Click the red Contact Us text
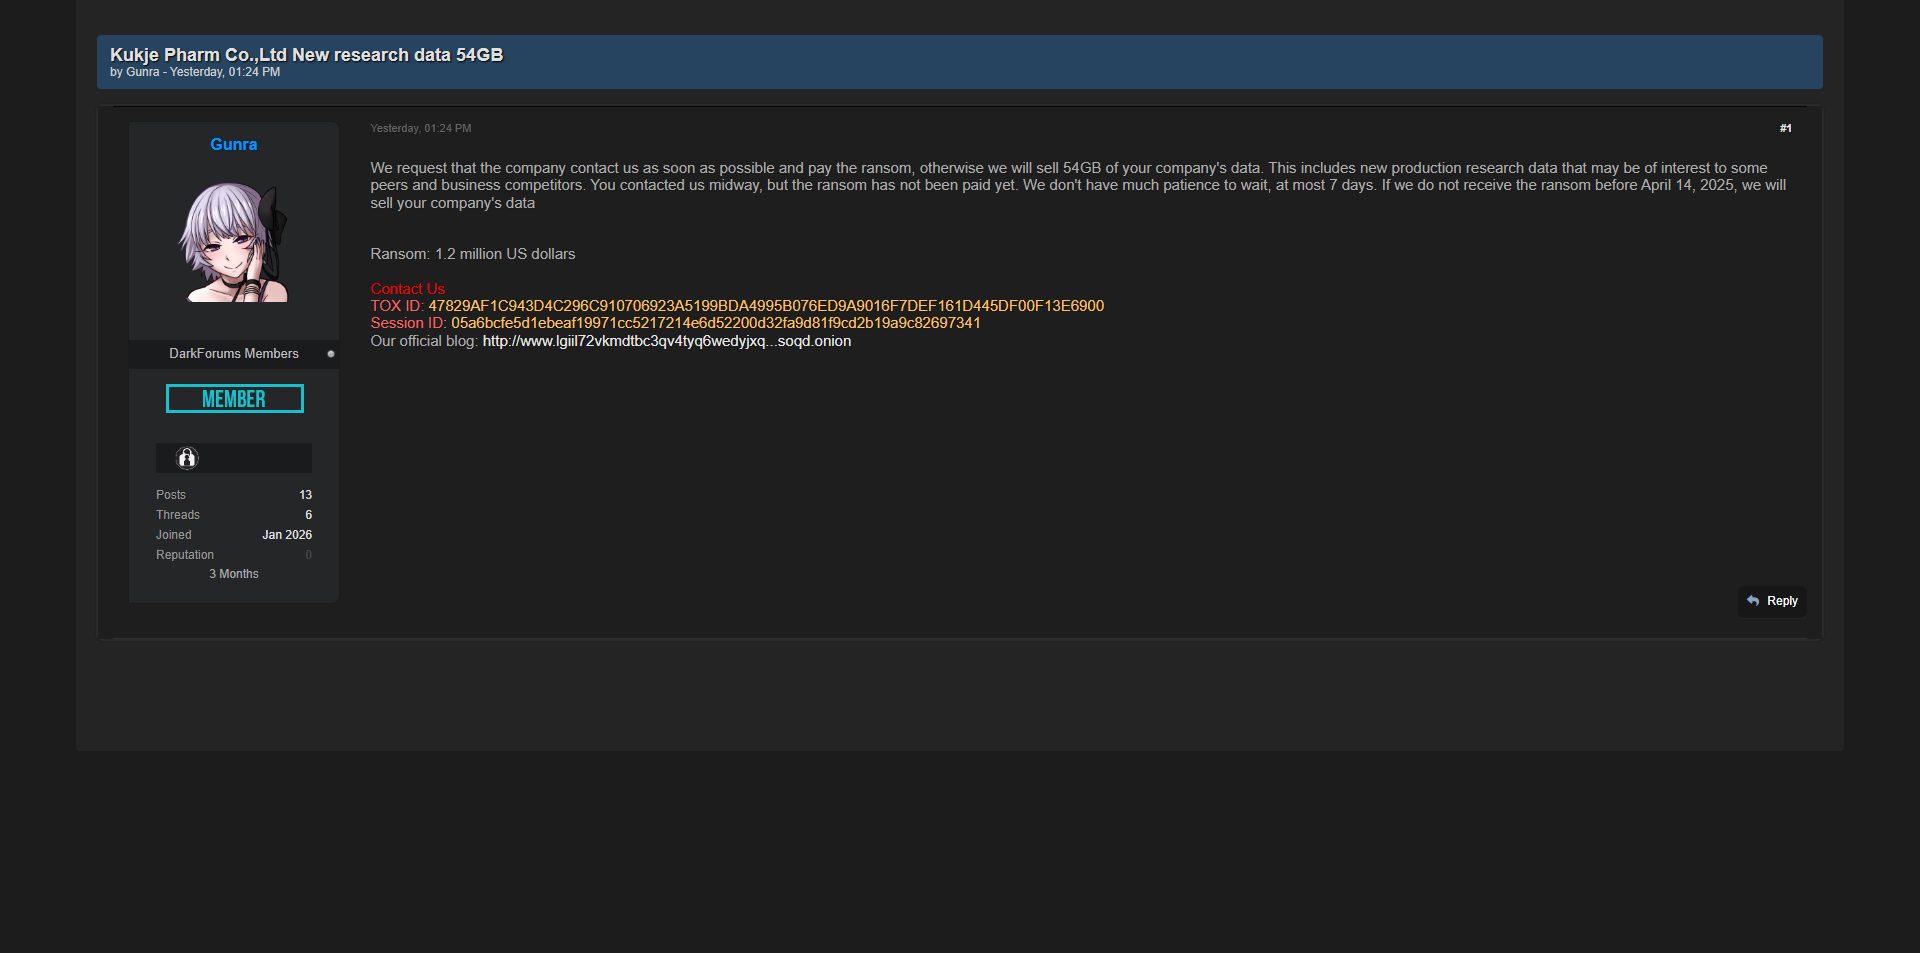The width and height of the screenshot is (1920, 953). click(x=408, y=289)
